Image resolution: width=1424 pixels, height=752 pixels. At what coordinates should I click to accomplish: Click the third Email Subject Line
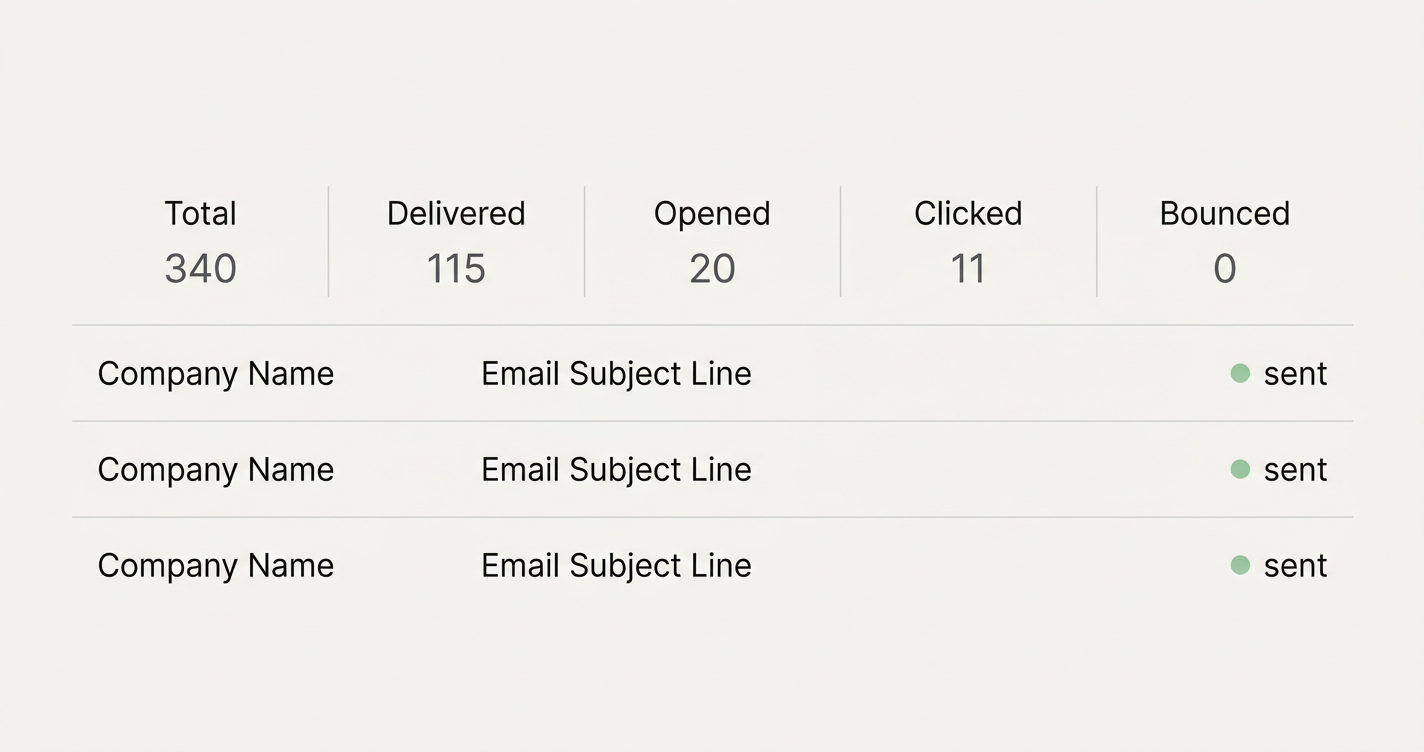[616, 564]
